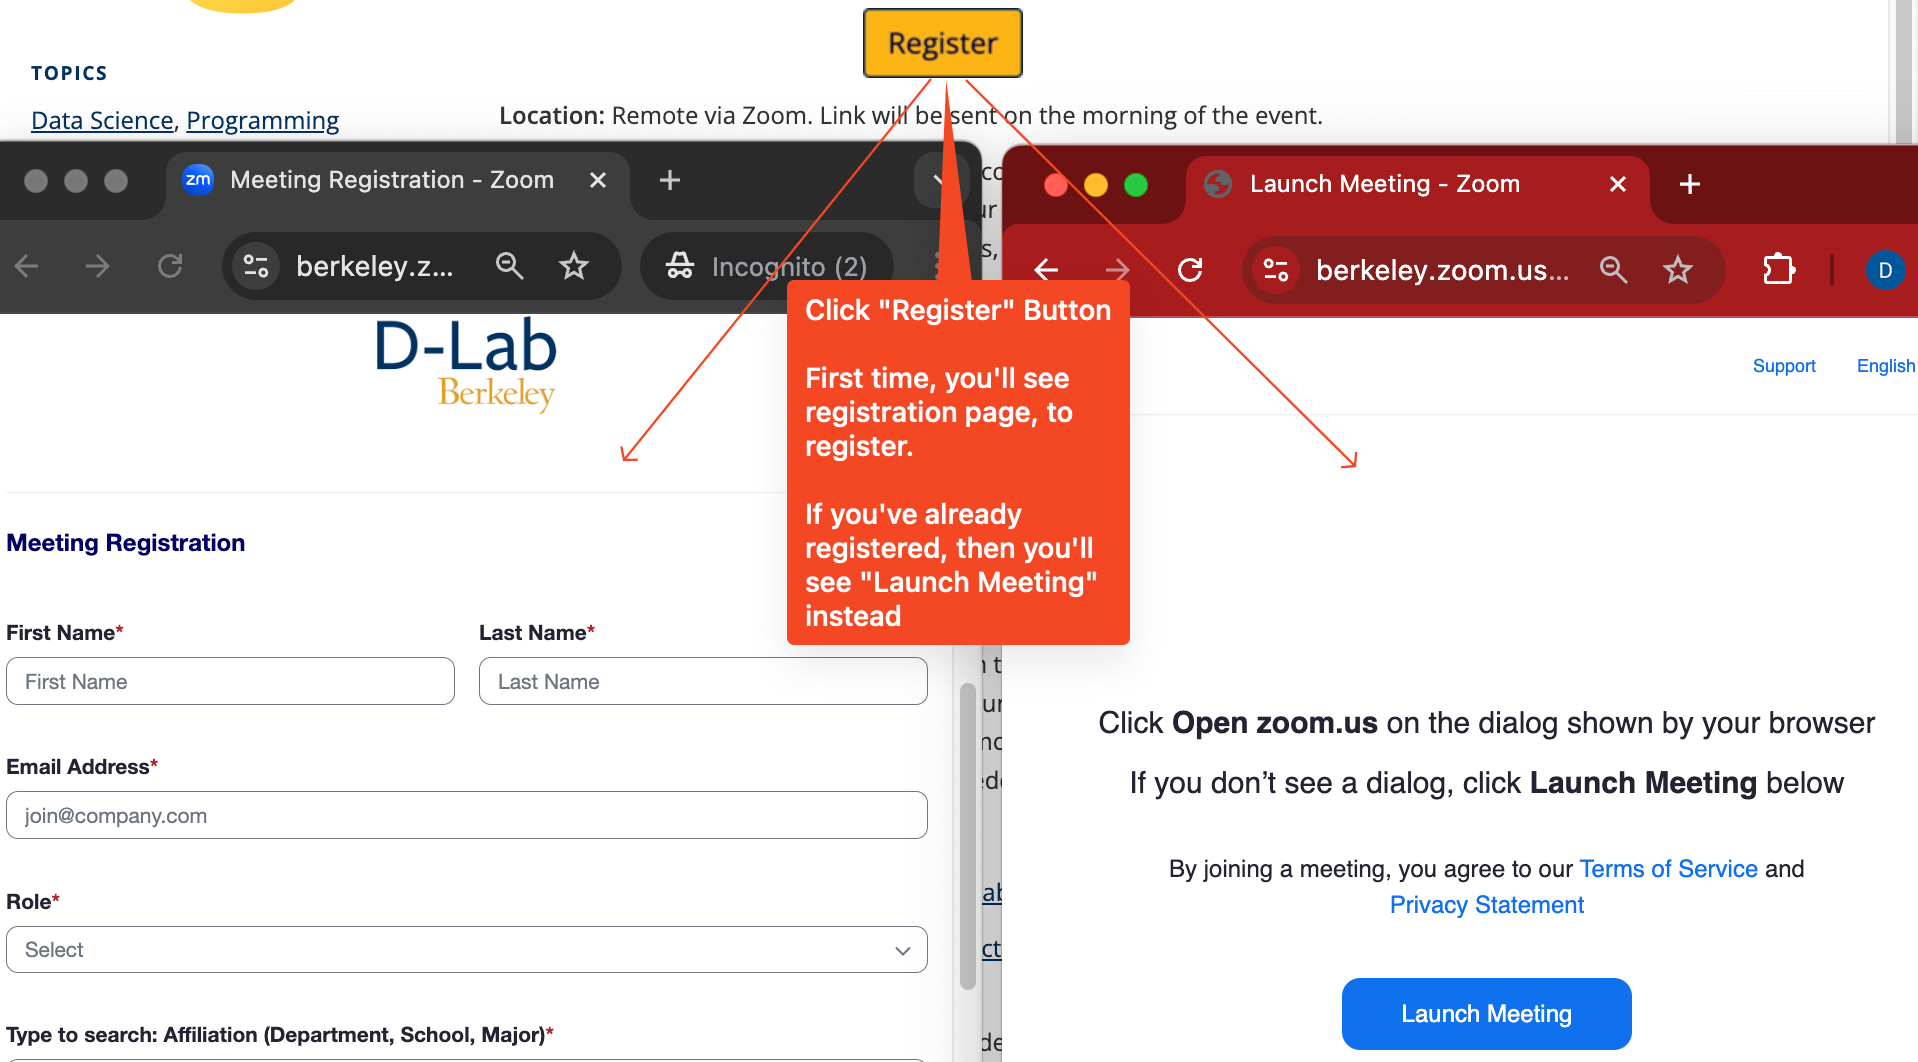This screenshot has height=1062, width=1918.
Task: Open the Programming topic link
Action: pos(263,120)
